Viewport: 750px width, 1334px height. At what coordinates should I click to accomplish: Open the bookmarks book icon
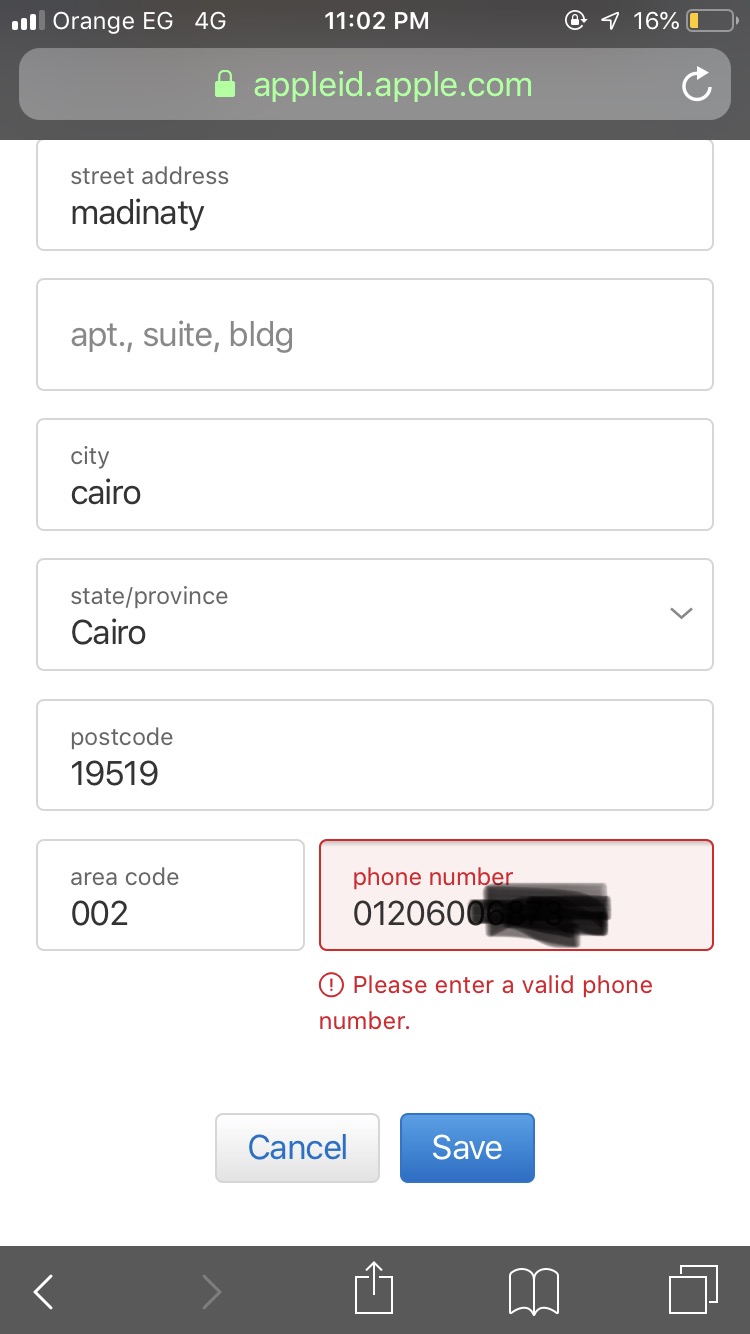point(534,1291)
